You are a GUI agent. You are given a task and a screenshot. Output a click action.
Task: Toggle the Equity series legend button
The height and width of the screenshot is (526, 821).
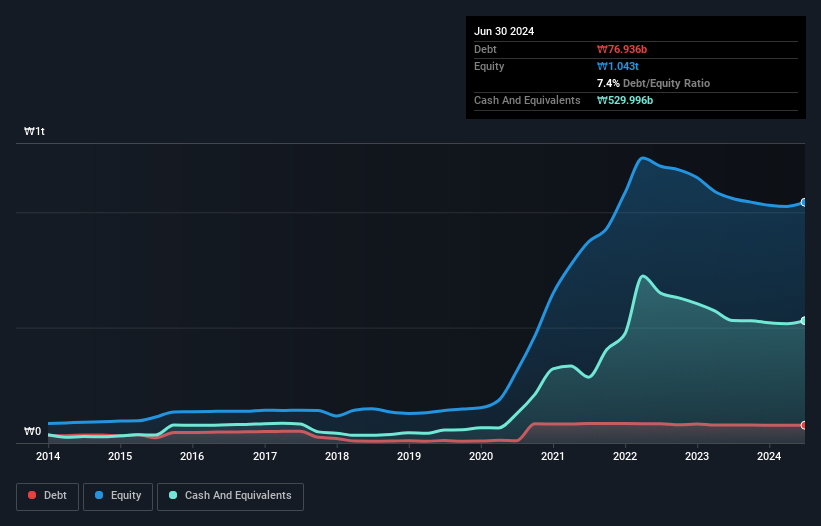tap(118, 496)
